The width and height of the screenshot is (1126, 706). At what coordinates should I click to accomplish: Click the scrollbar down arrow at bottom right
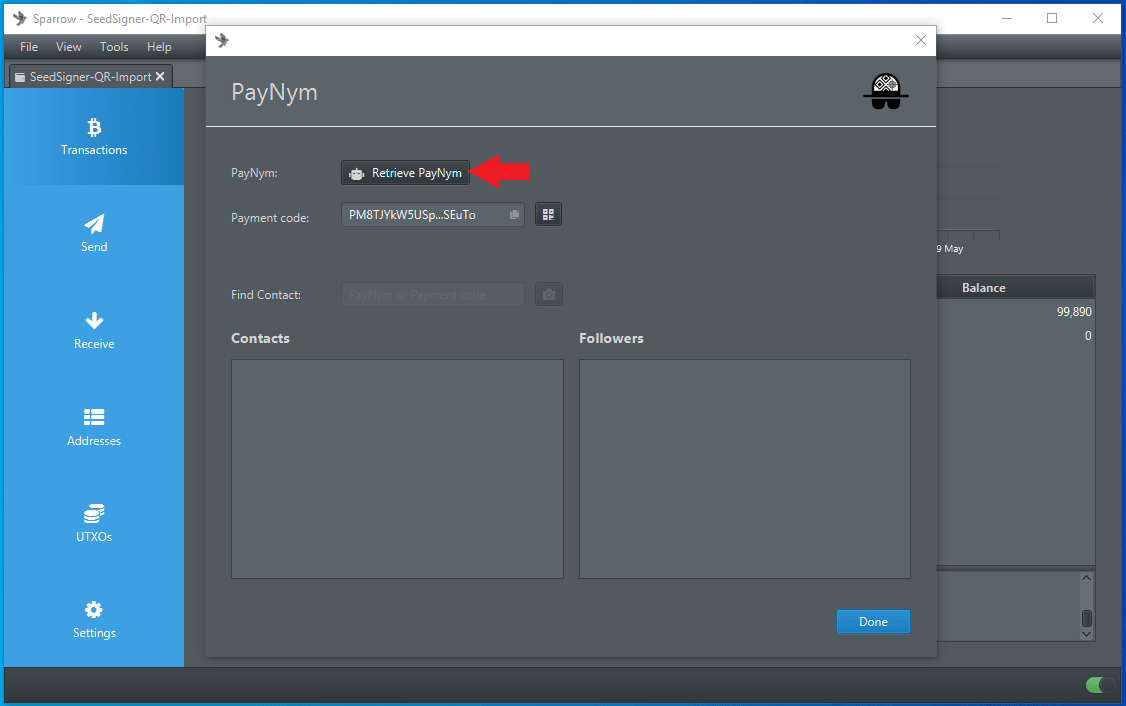click(1087, 633)
